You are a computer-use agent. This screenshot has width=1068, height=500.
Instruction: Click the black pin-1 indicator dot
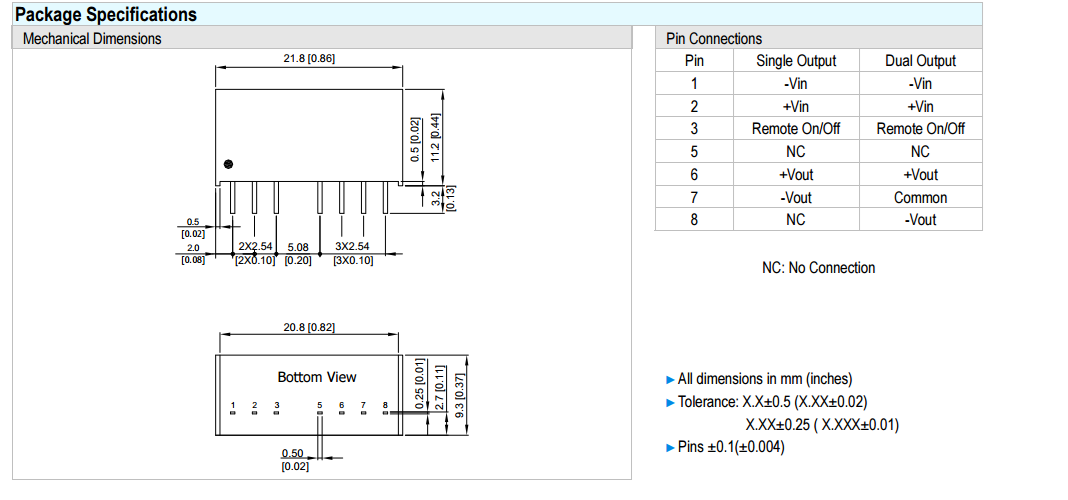[x=229, y=164]
